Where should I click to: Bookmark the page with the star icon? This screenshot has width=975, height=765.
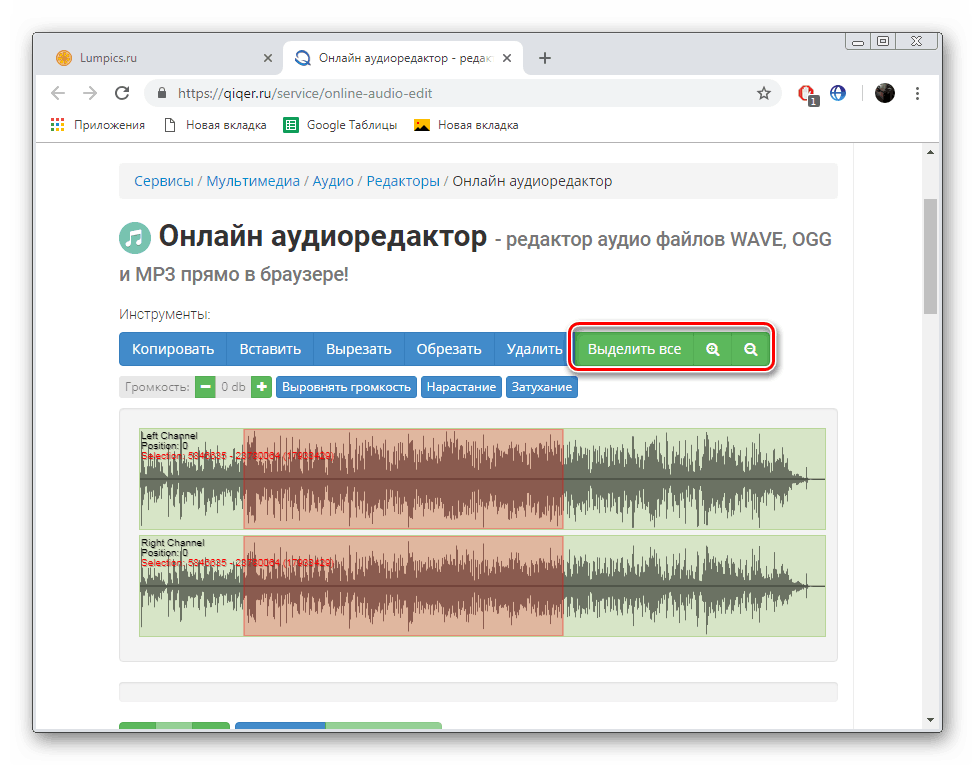tap(764, 93)
